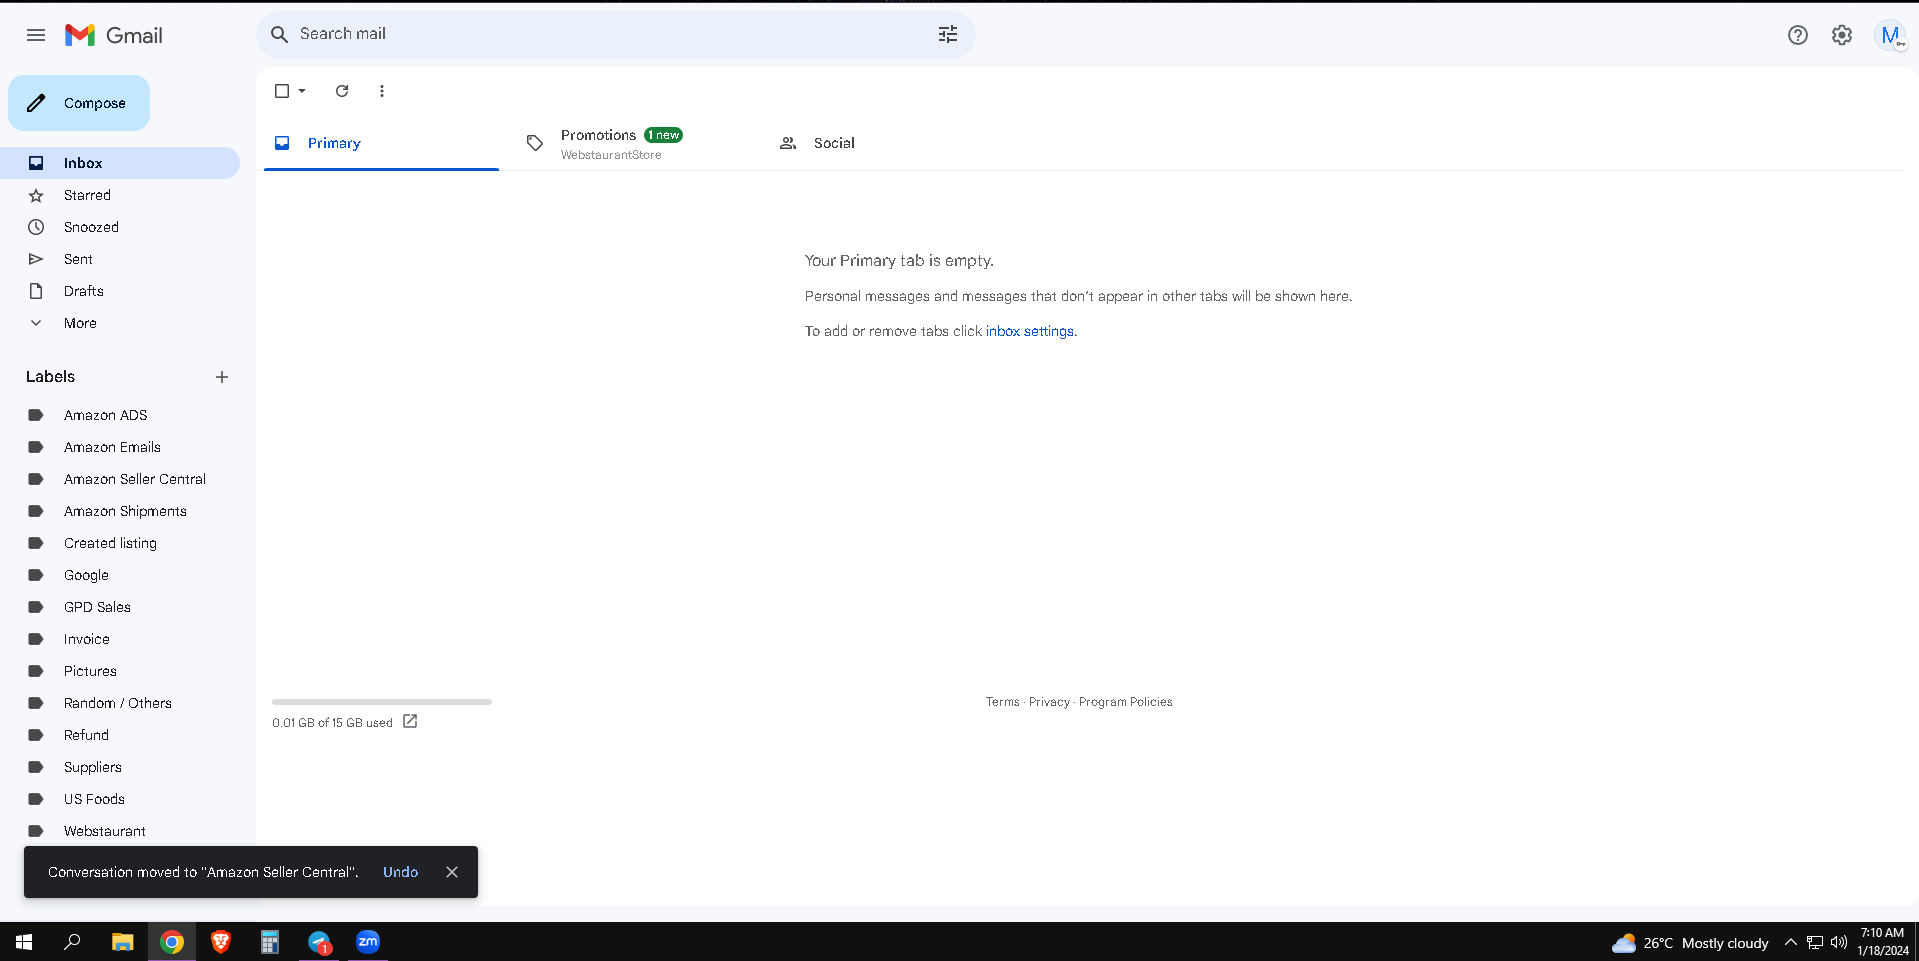Open Telegram from taskbar
The width and height of the screenshot is (1919, 961).
319,942
